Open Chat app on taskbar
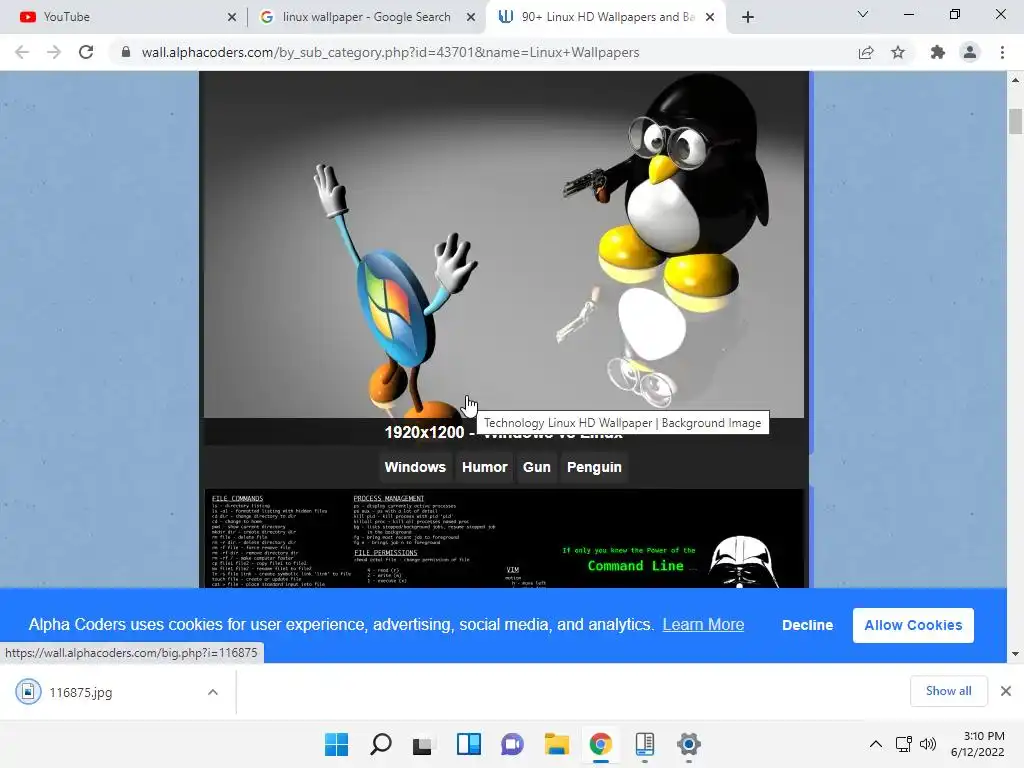Viewport: 1024px width, 768px height. point(513,744)
